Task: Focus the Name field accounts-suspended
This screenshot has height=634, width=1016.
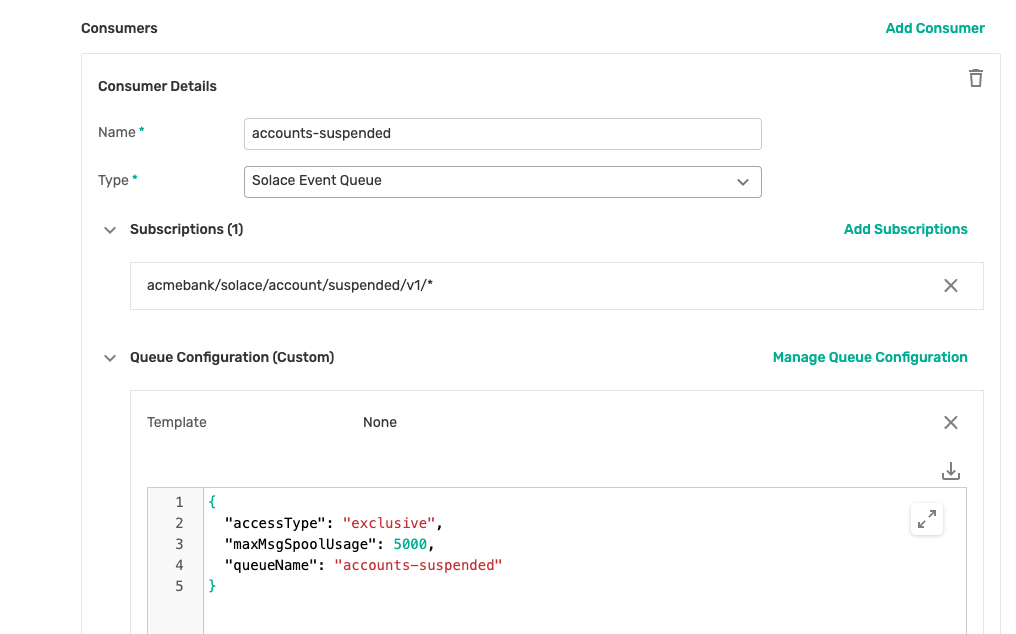Action: (x=502, y=133)
